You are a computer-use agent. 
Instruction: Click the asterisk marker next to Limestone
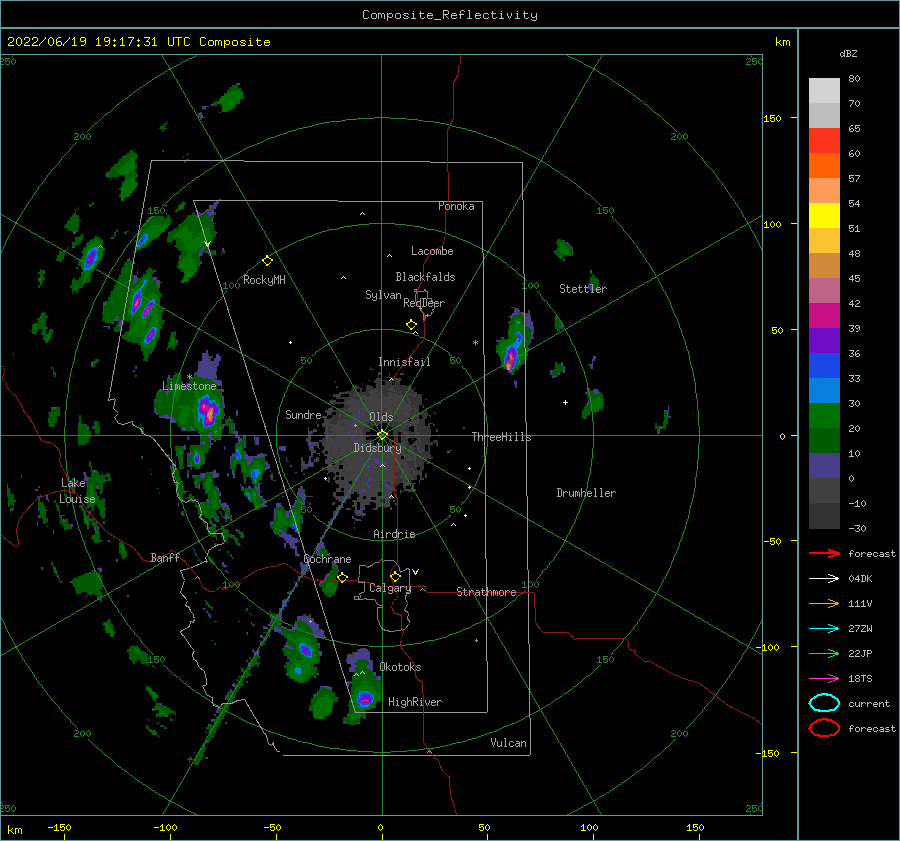189,377
